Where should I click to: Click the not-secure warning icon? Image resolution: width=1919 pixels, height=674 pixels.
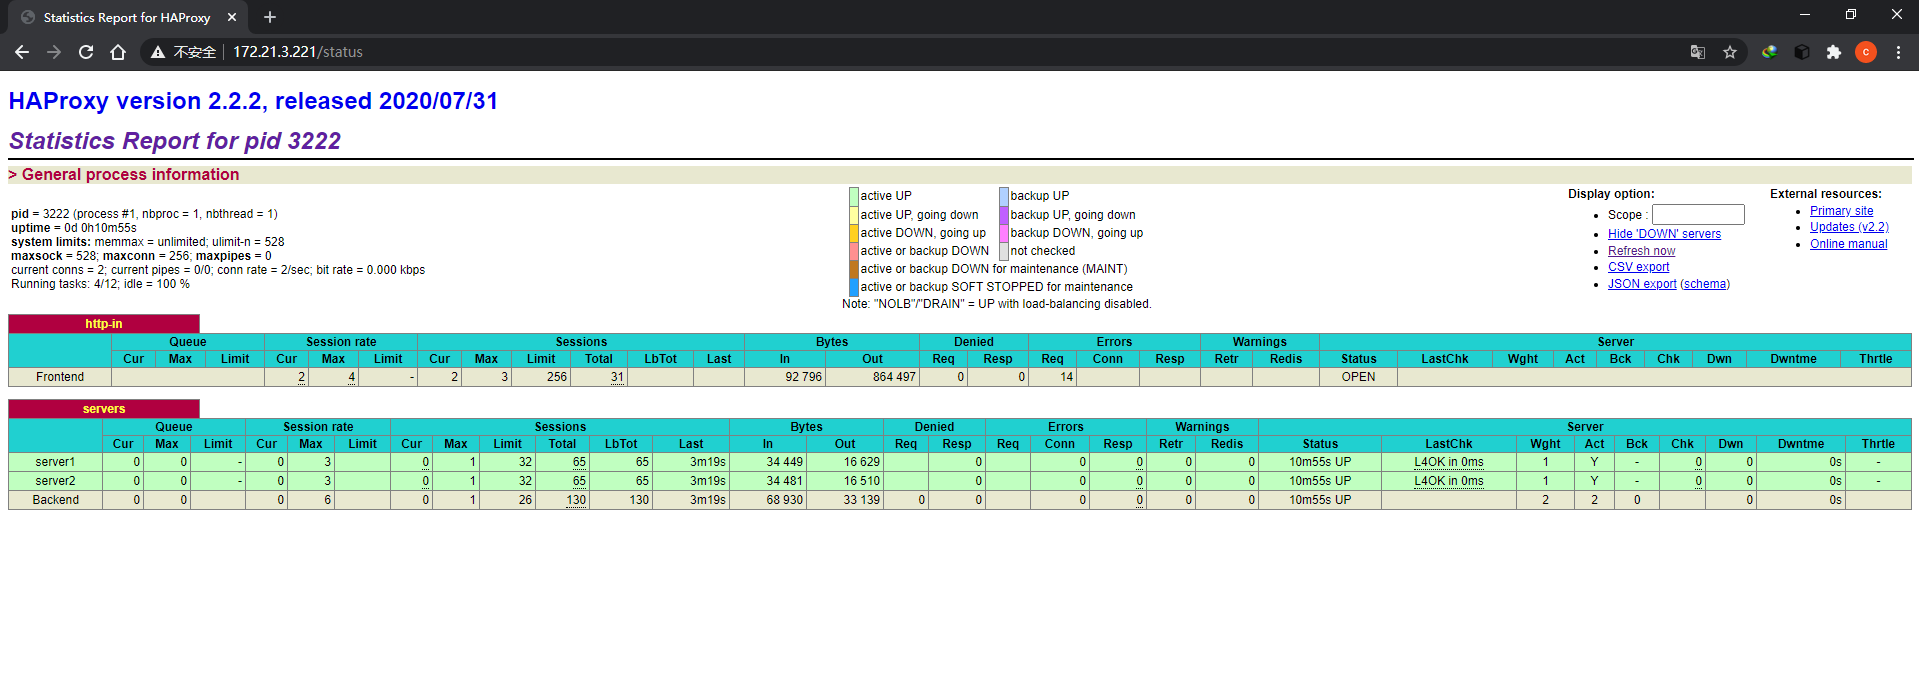[x=158, y=52]
